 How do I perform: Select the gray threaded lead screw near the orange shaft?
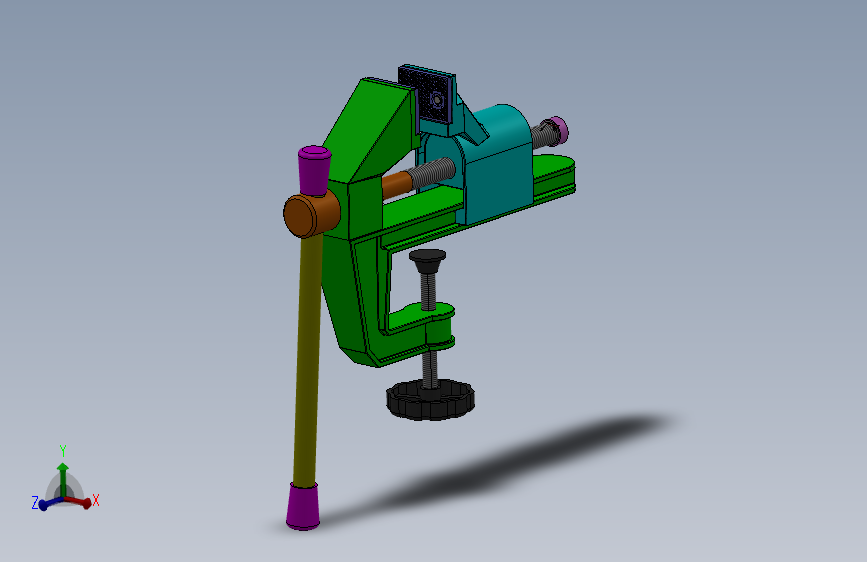(432, 171)
